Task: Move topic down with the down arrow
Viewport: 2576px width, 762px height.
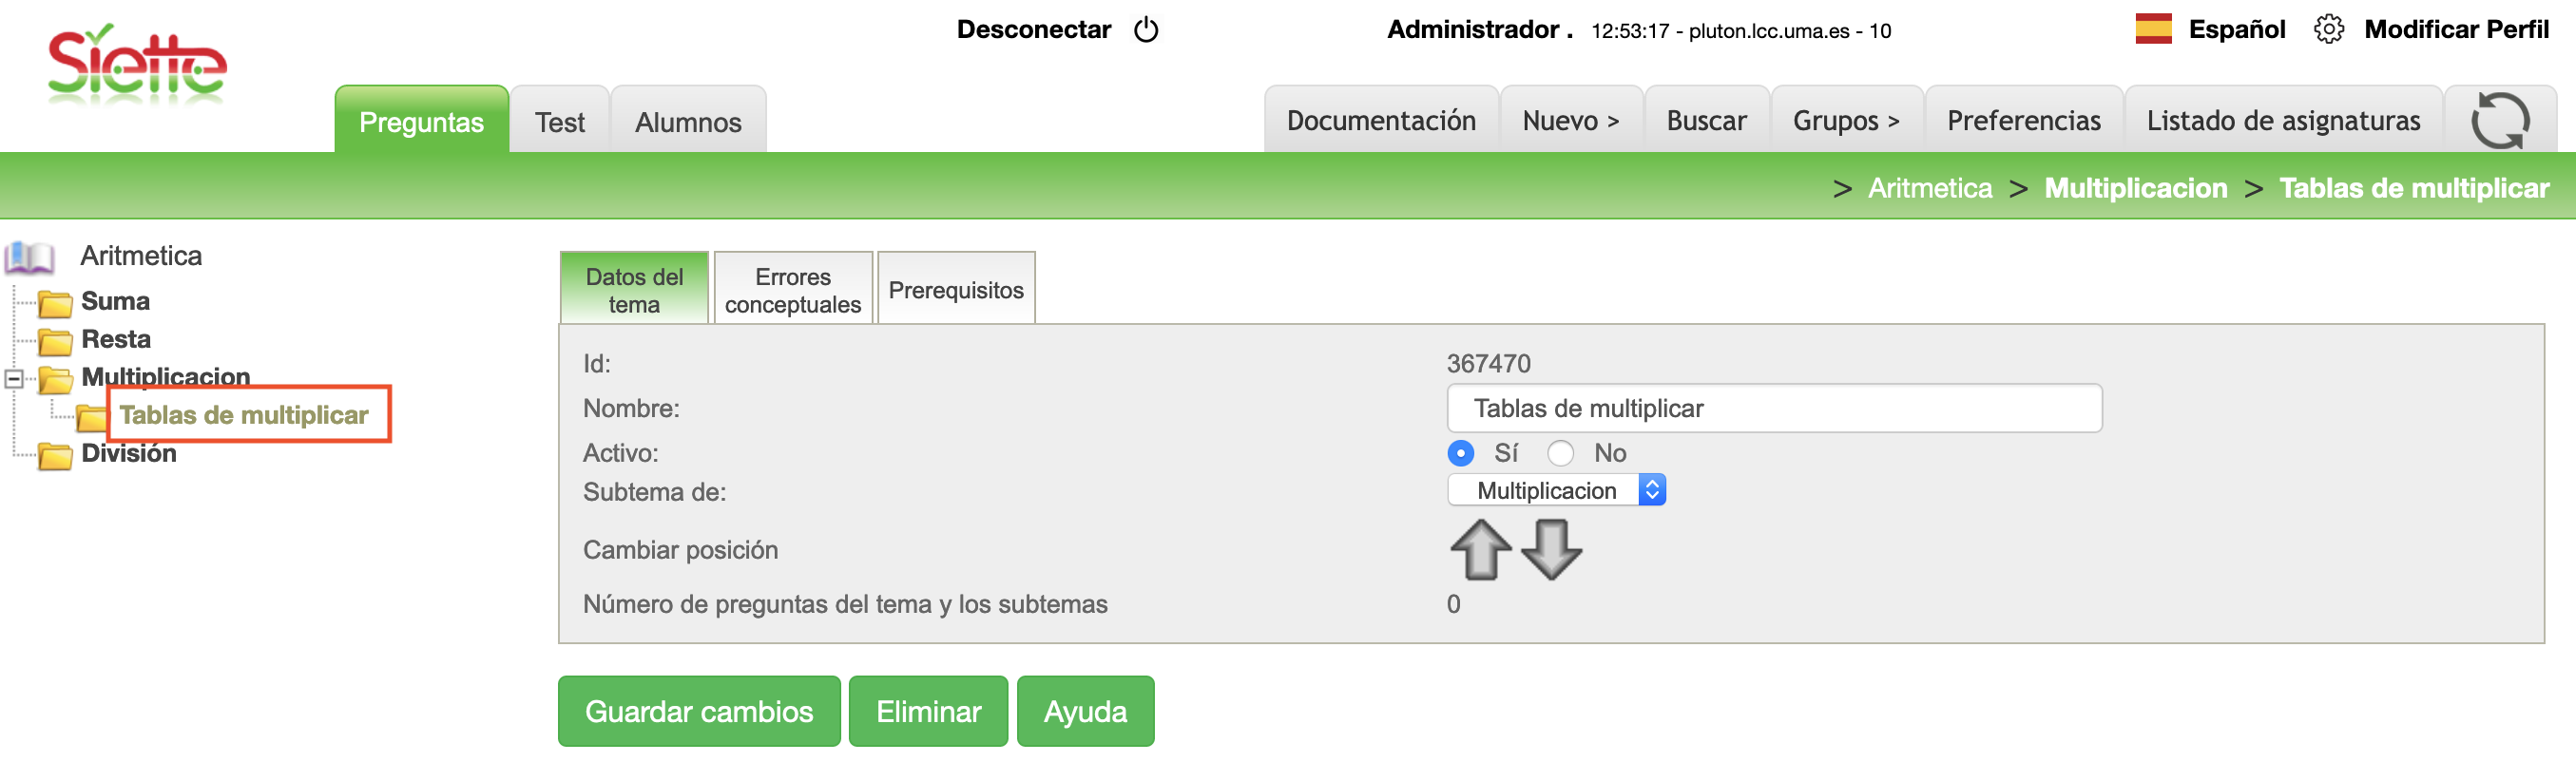Action: click(1551, 549)
